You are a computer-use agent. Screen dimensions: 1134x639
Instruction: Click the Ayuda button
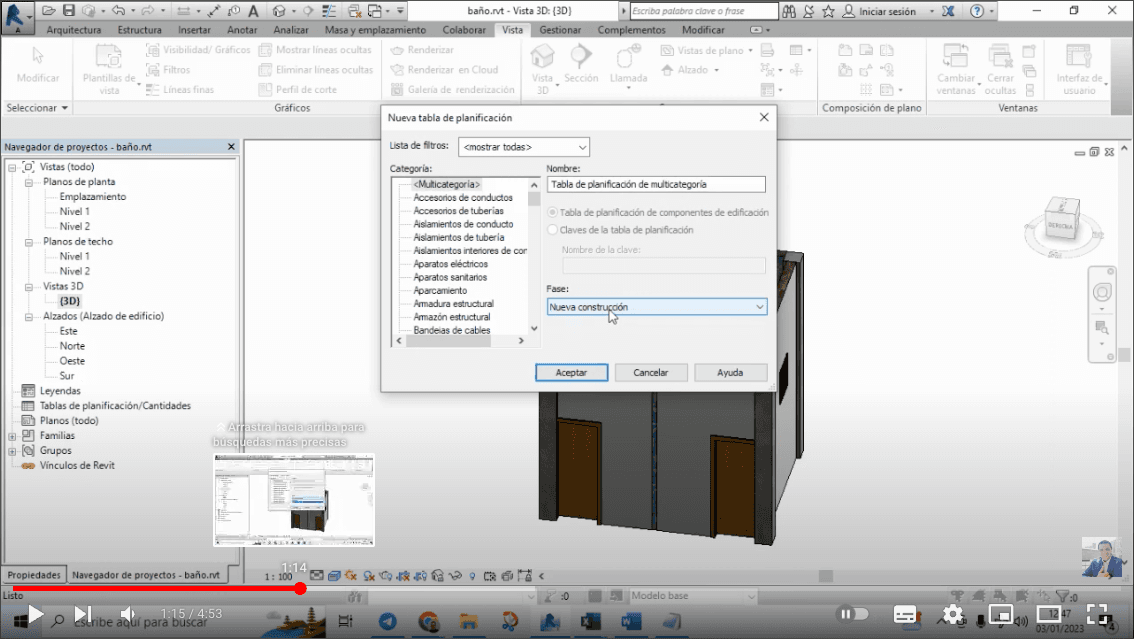click(730, 372)
